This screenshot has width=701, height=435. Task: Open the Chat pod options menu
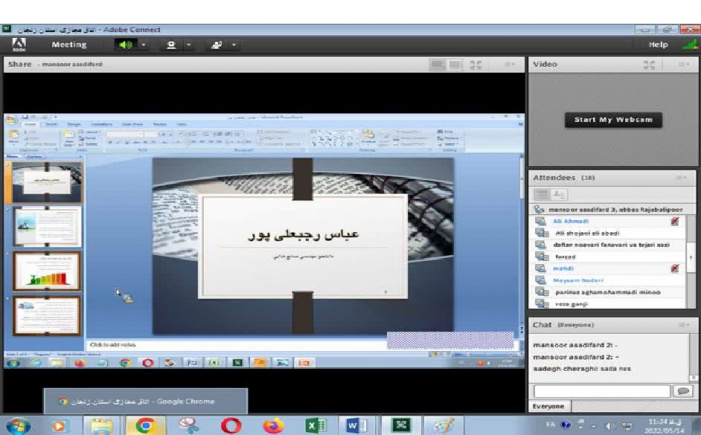682,325
